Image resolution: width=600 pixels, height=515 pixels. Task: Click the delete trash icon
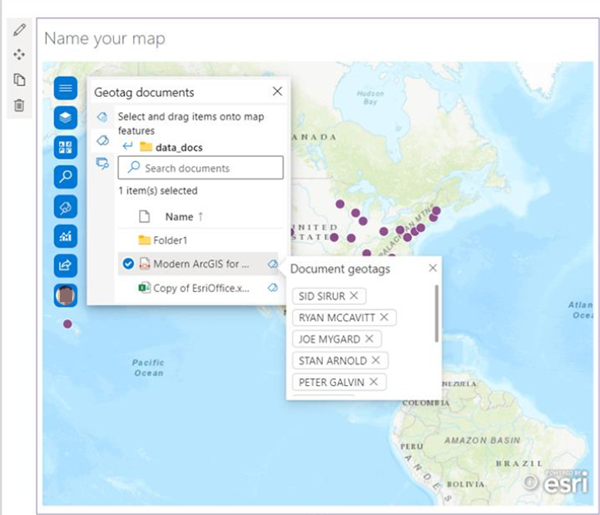[x=20, y=105]
